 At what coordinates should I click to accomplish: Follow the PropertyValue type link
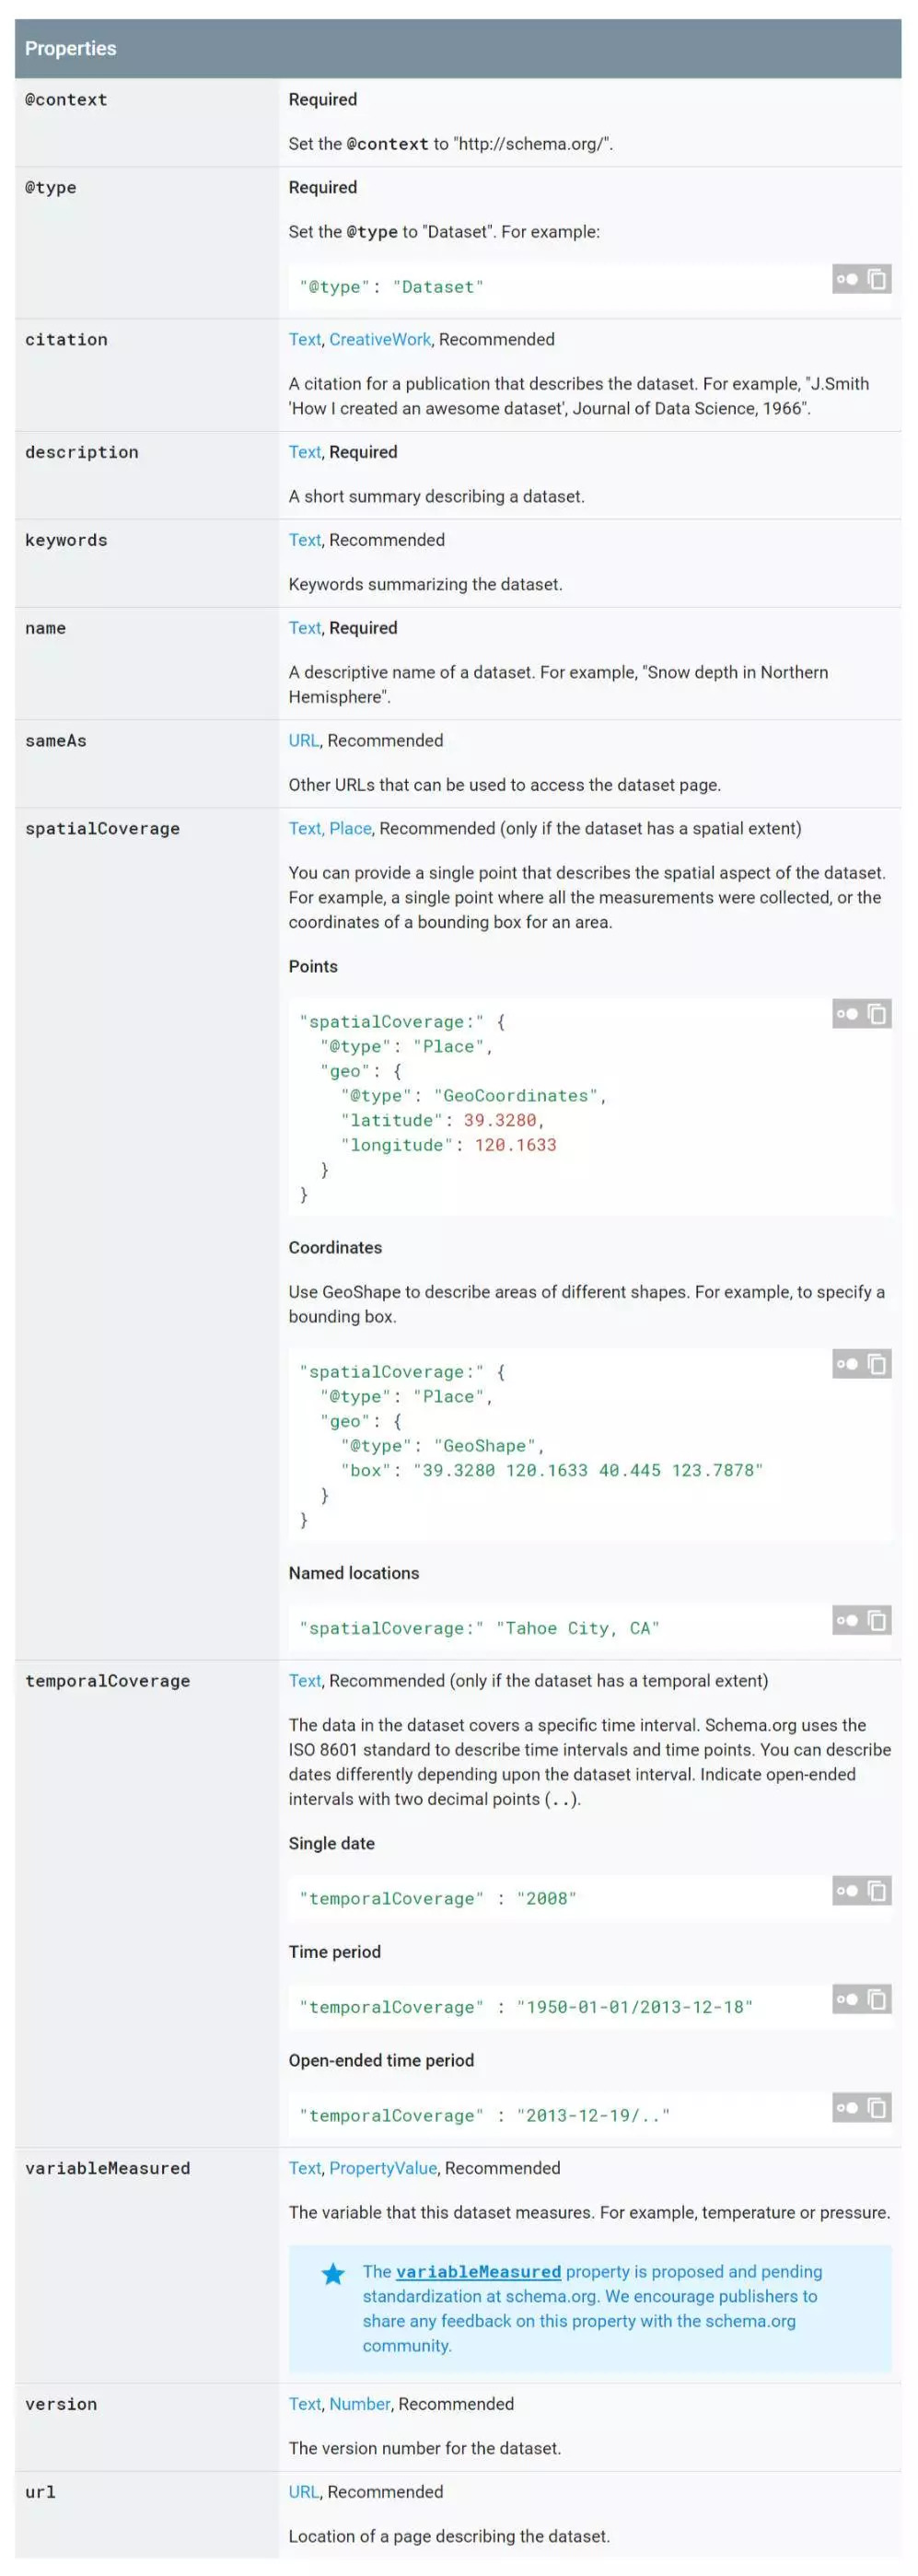click(383, 2168)
